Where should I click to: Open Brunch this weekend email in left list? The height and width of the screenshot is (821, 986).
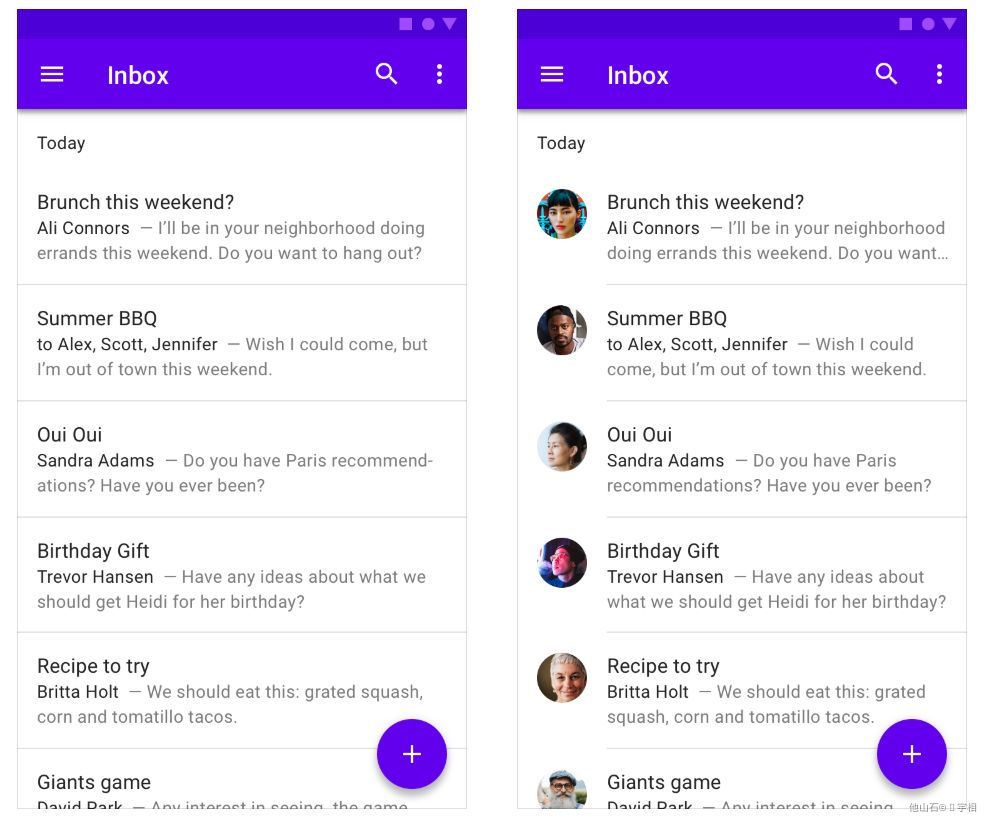pos(242,227)
